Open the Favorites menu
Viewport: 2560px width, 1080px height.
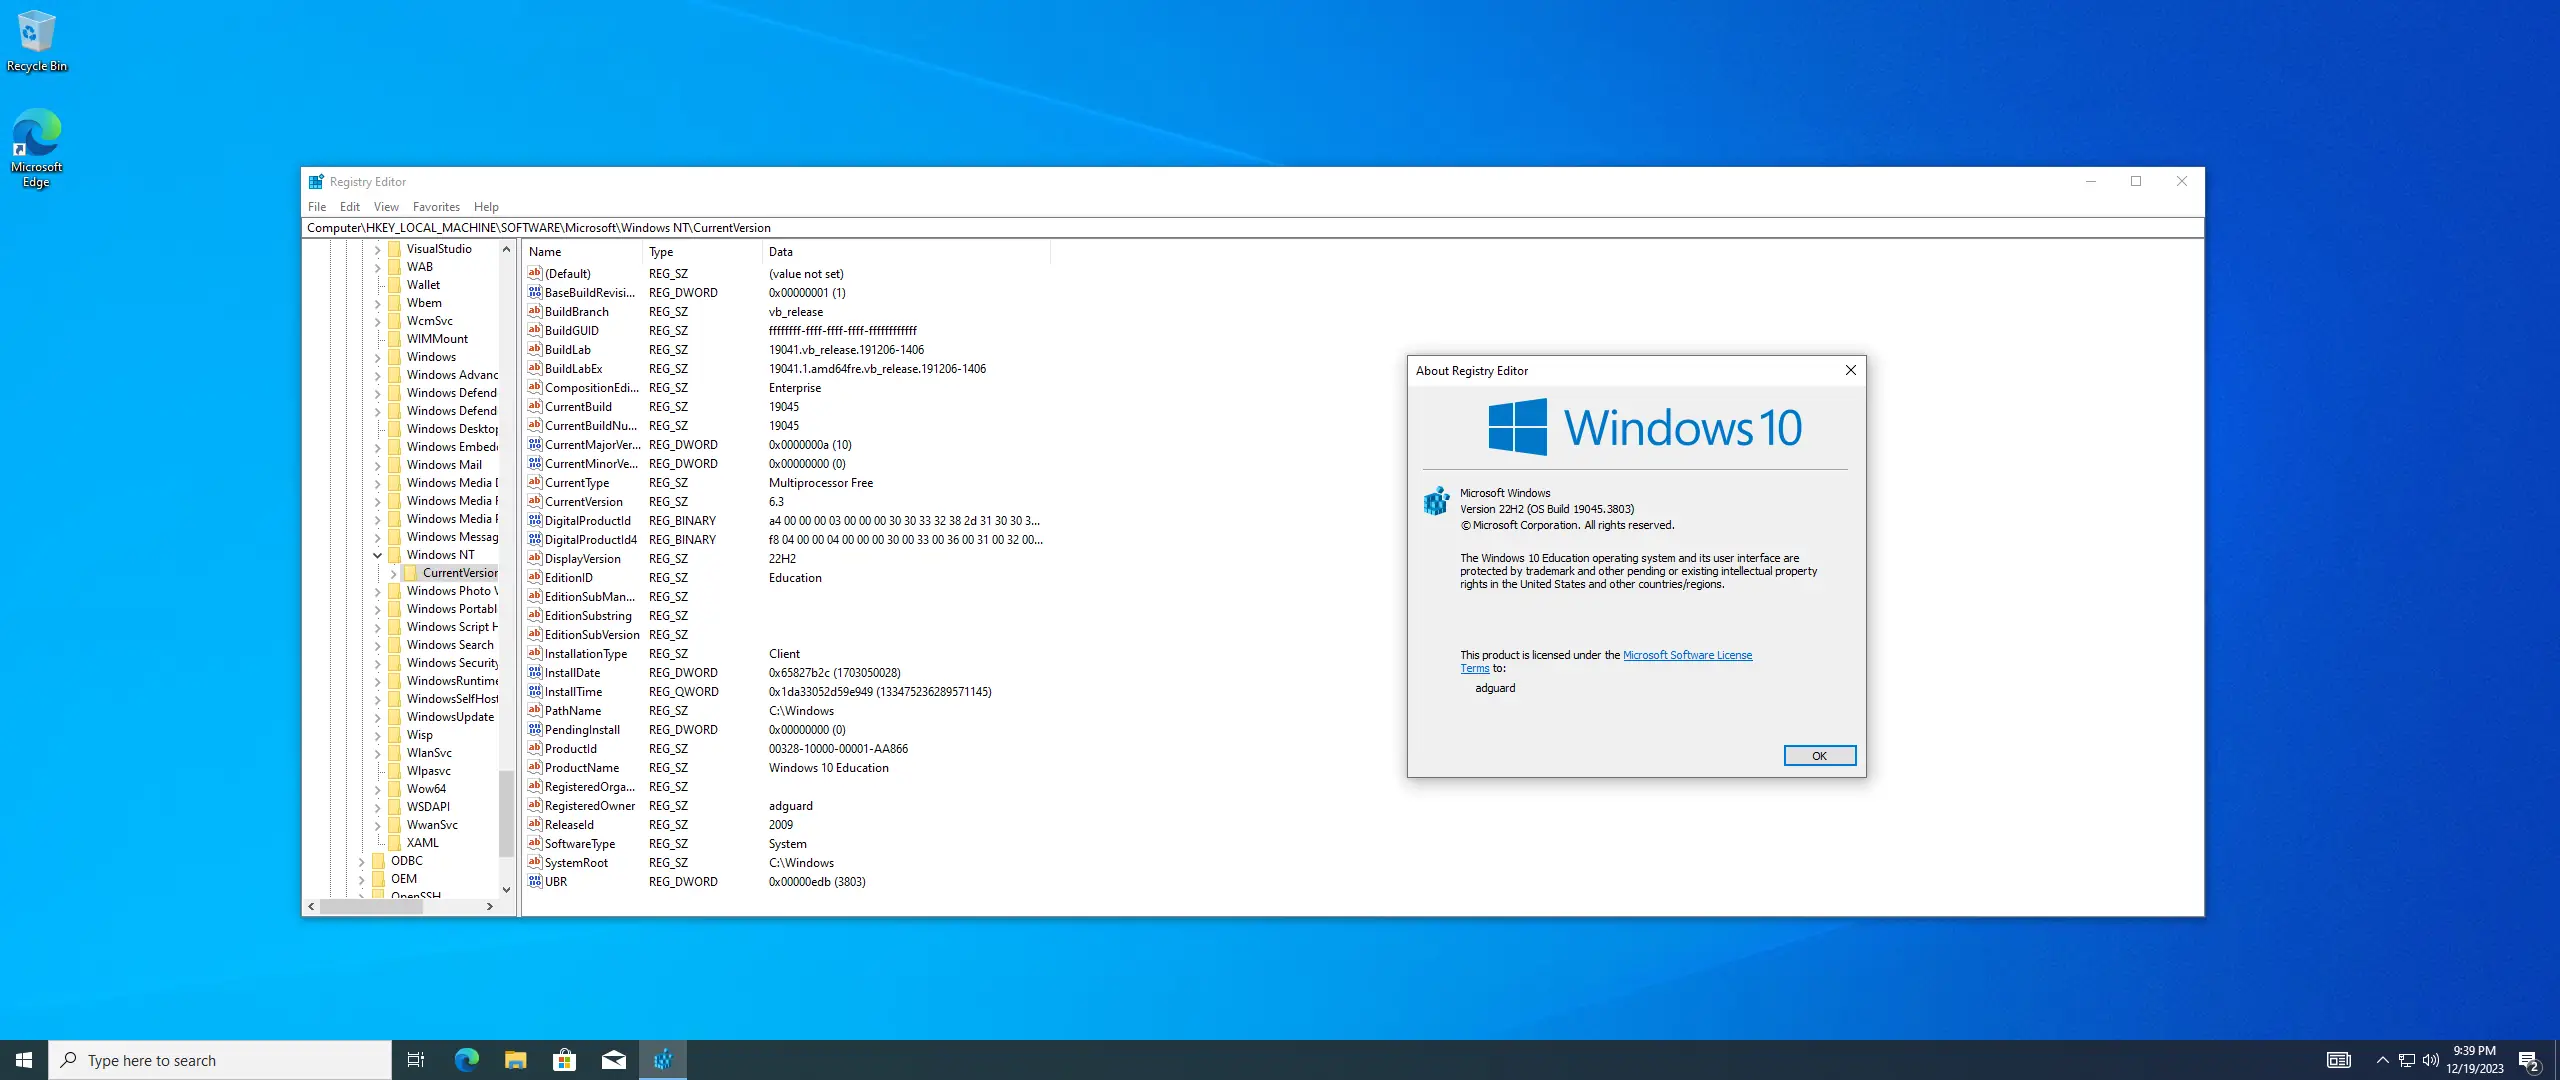436,207
